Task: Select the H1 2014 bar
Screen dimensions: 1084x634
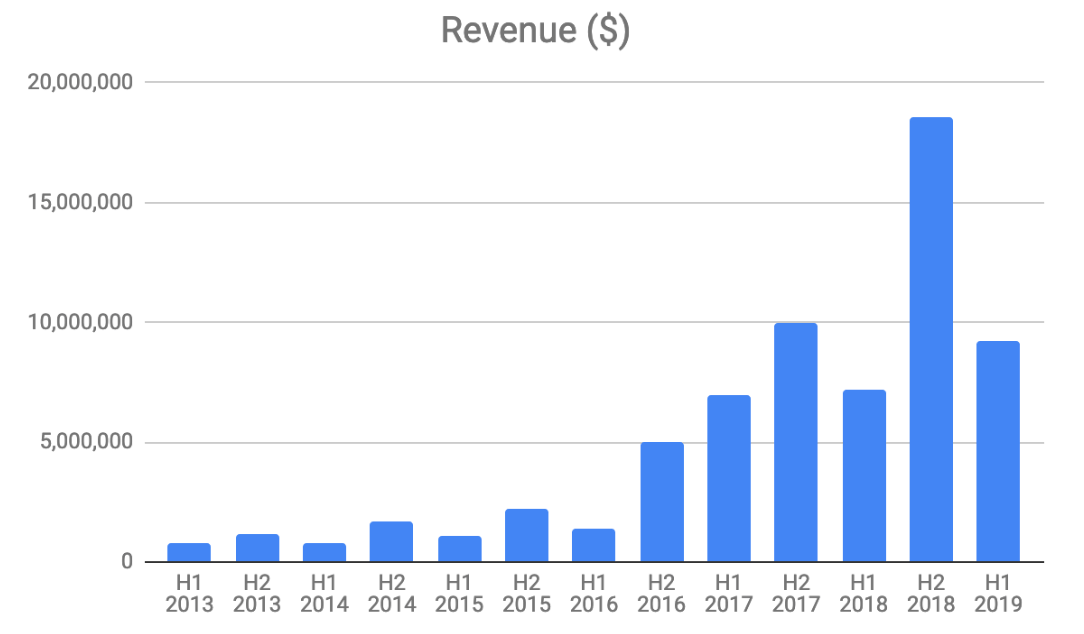Action: pyautogui.click(x=324, y=553)
